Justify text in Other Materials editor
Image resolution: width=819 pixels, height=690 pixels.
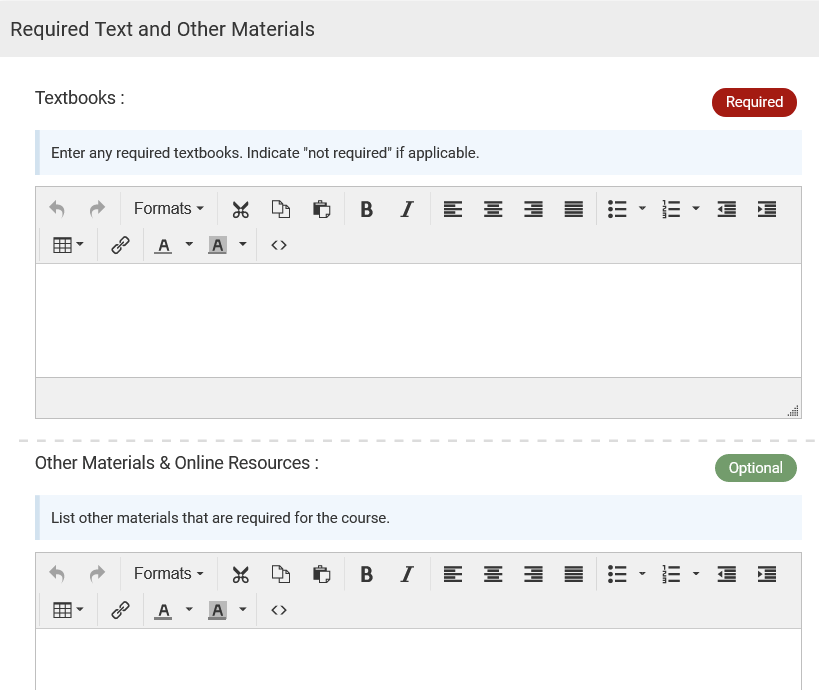574,574
